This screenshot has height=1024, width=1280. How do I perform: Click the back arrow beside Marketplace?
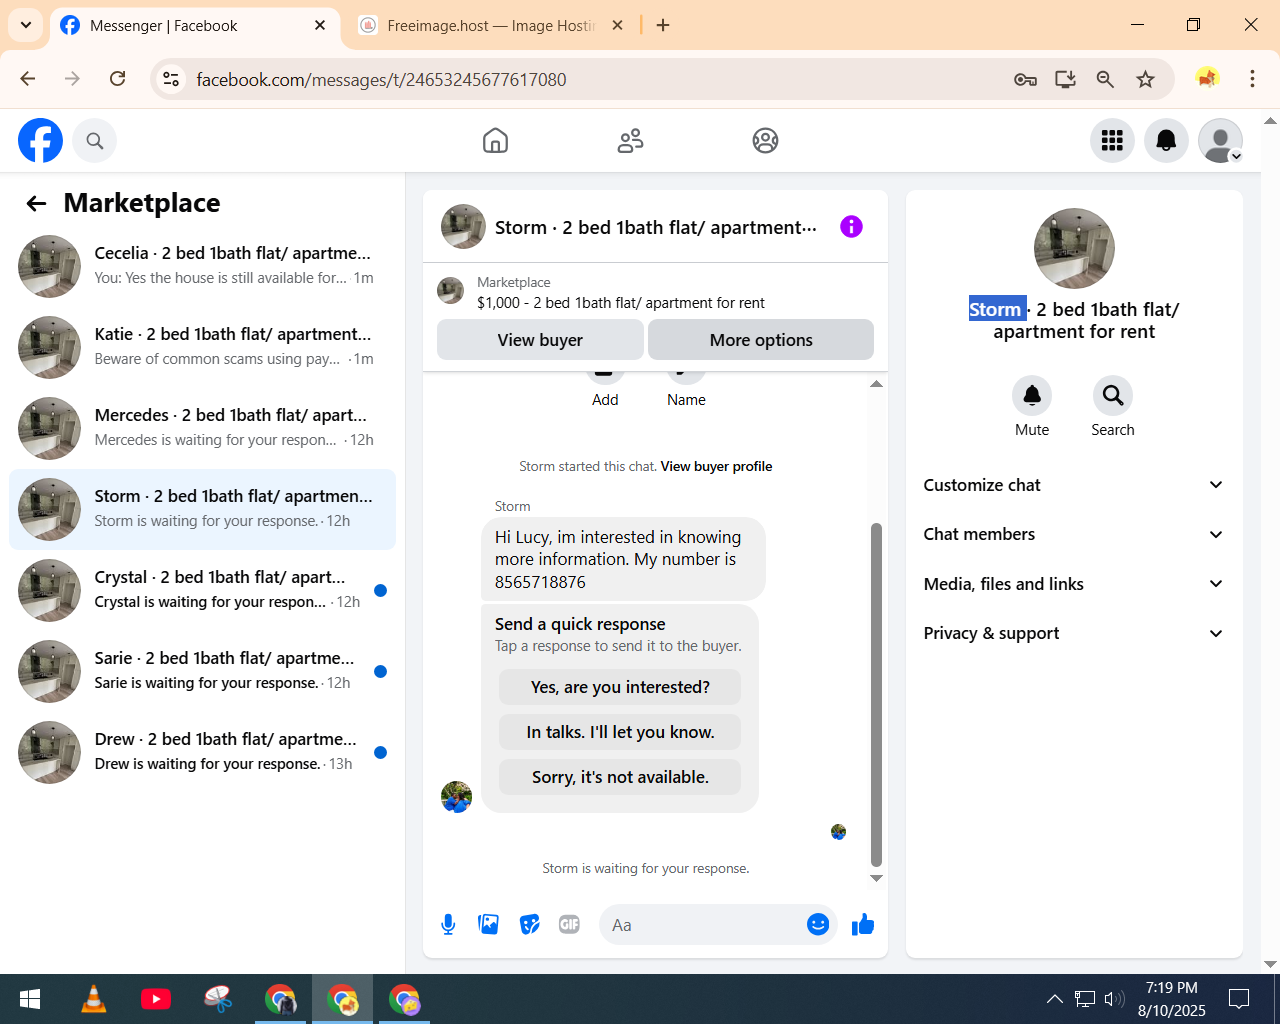tap(36, 204)
